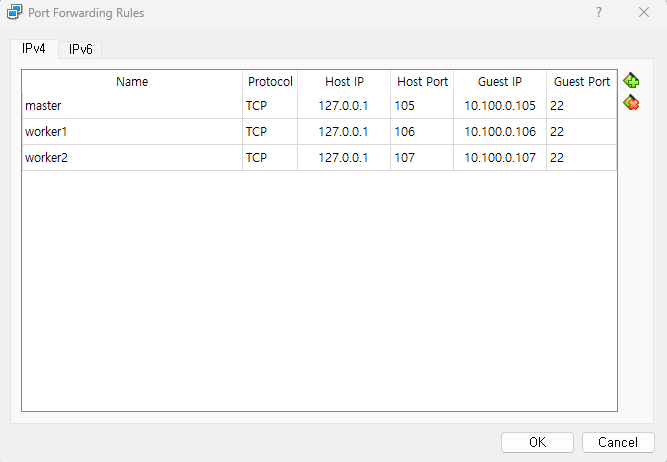The height and width of the screenshot is (462, 667).
Task: Select guest IP 10.100.0.106 cell
Action: 500,132
